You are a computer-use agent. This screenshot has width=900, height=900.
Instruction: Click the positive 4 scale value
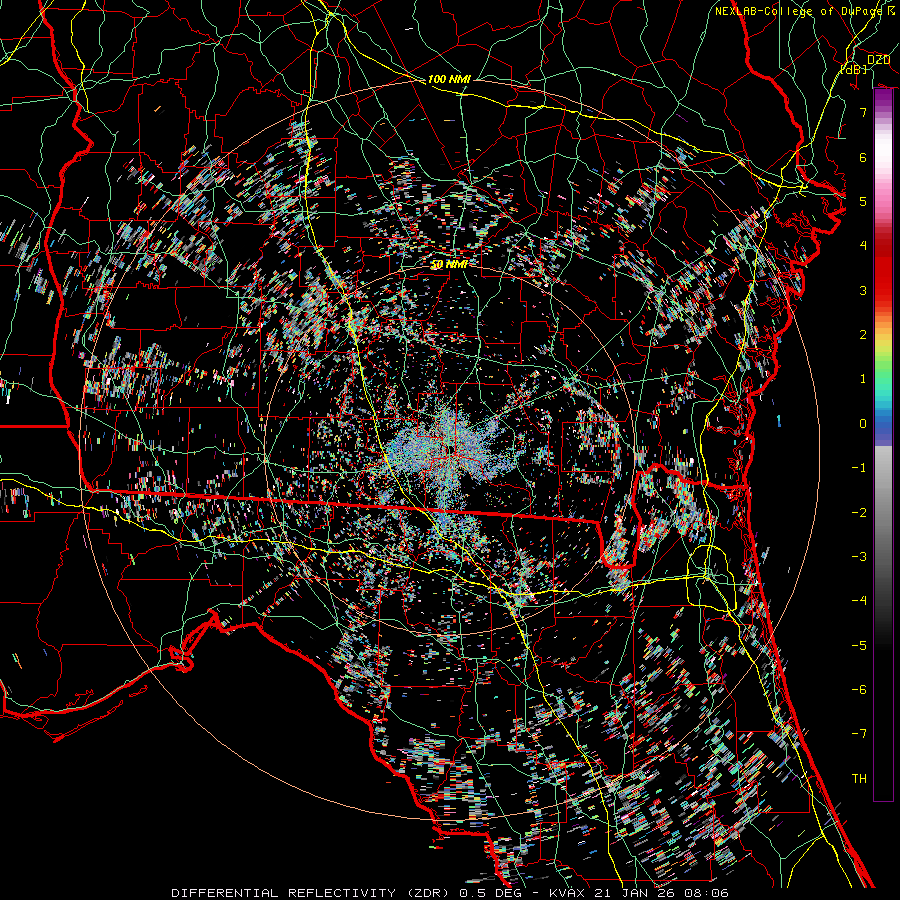863,246
